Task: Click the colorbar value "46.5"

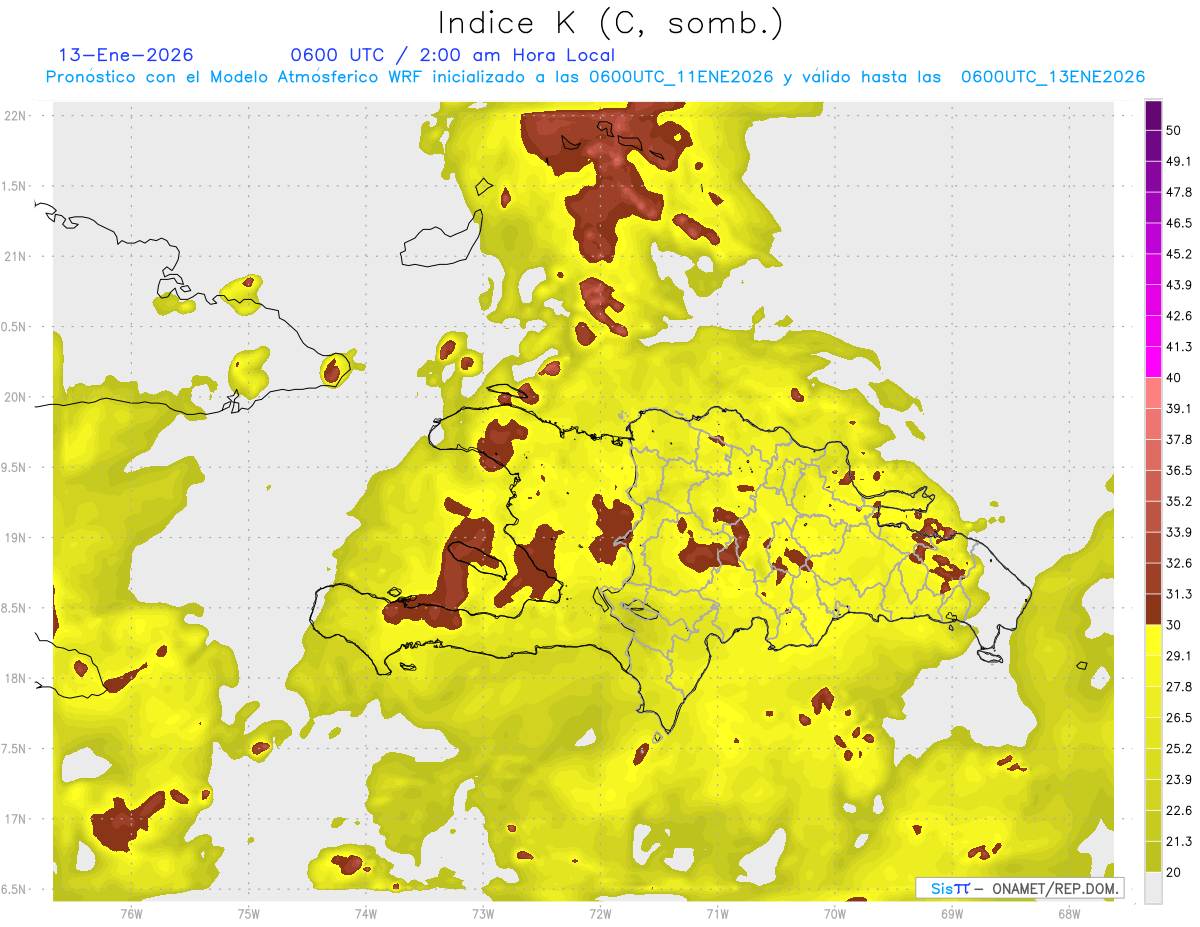Action: pyautogui.click(x=1179, y=223)
